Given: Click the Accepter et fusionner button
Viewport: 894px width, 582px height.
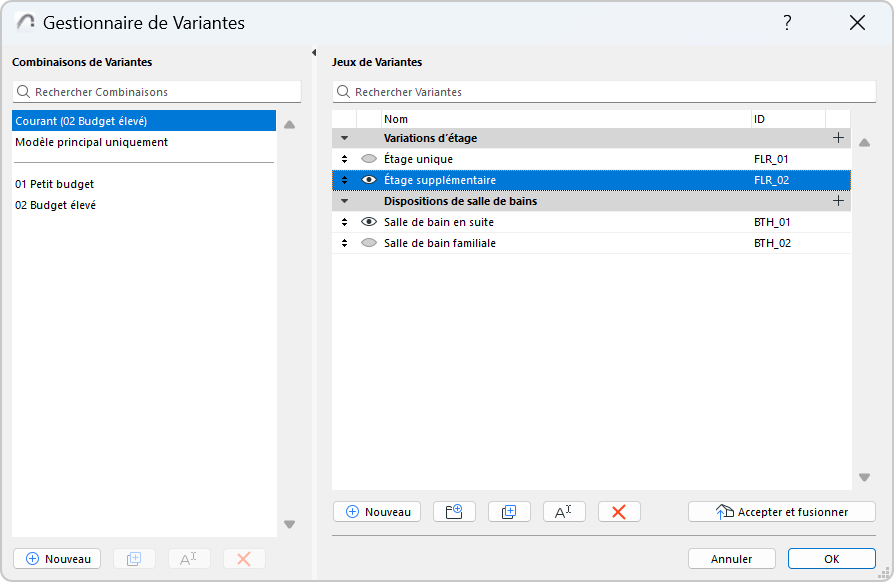Looking at the screenshot, I should tap(782, 511).
